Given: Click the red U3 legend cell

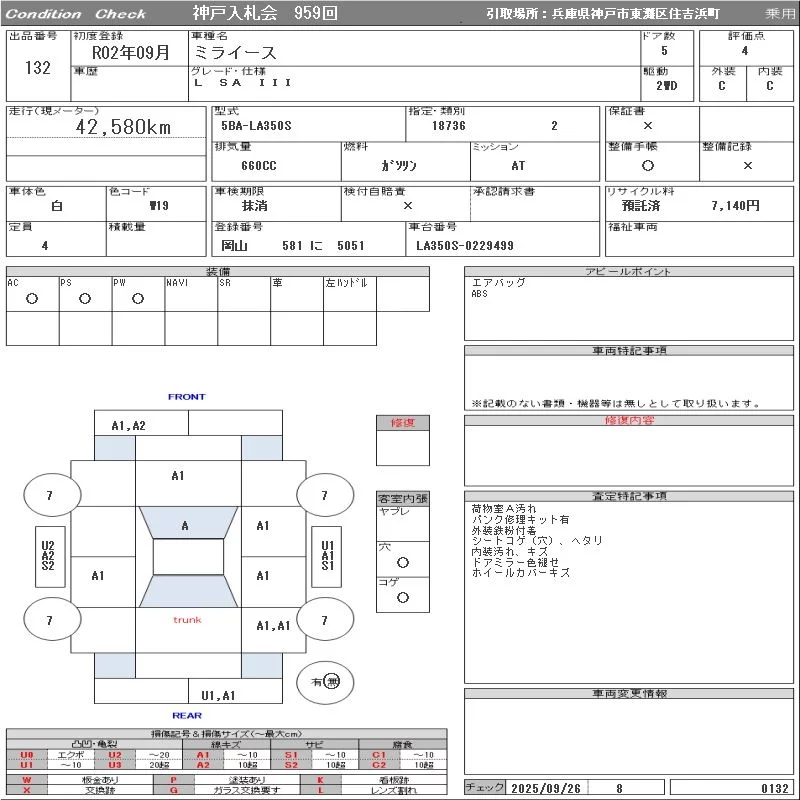Looking at the screenshot, I should coord(115,765).
